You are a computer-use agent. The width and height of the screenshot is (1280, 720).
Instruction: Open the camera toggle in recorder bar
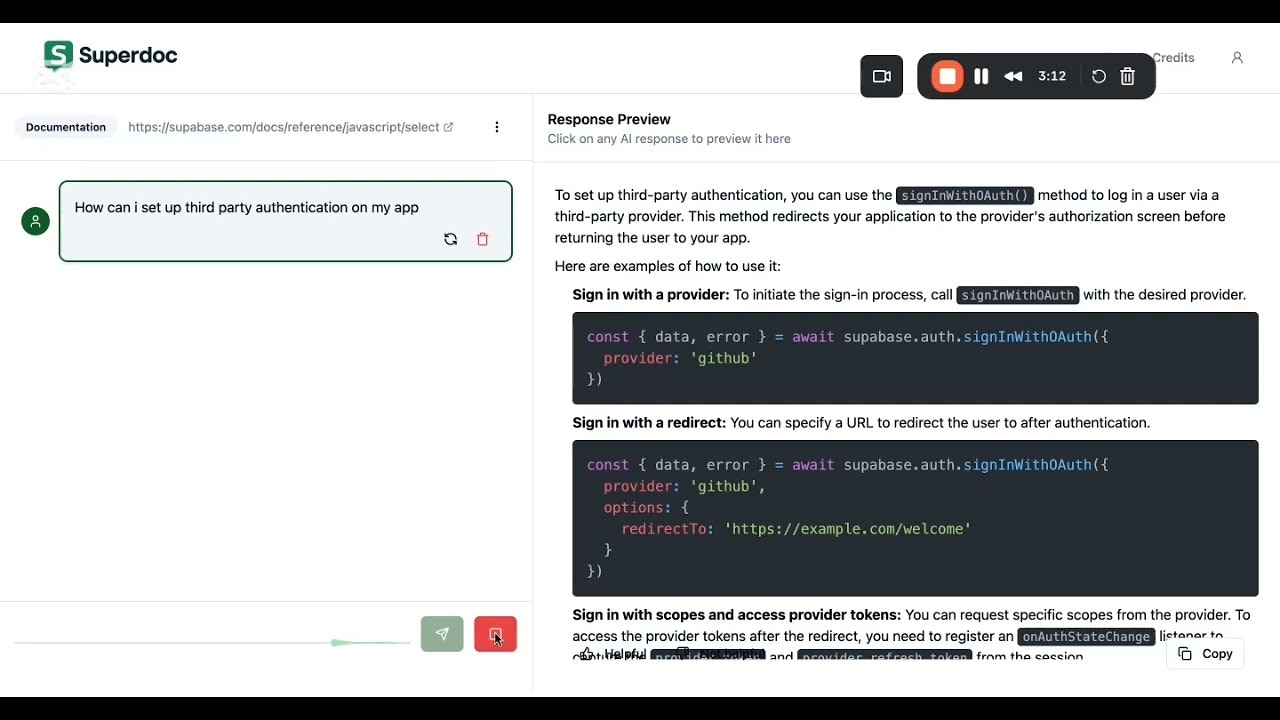click(x=881, y=76)
